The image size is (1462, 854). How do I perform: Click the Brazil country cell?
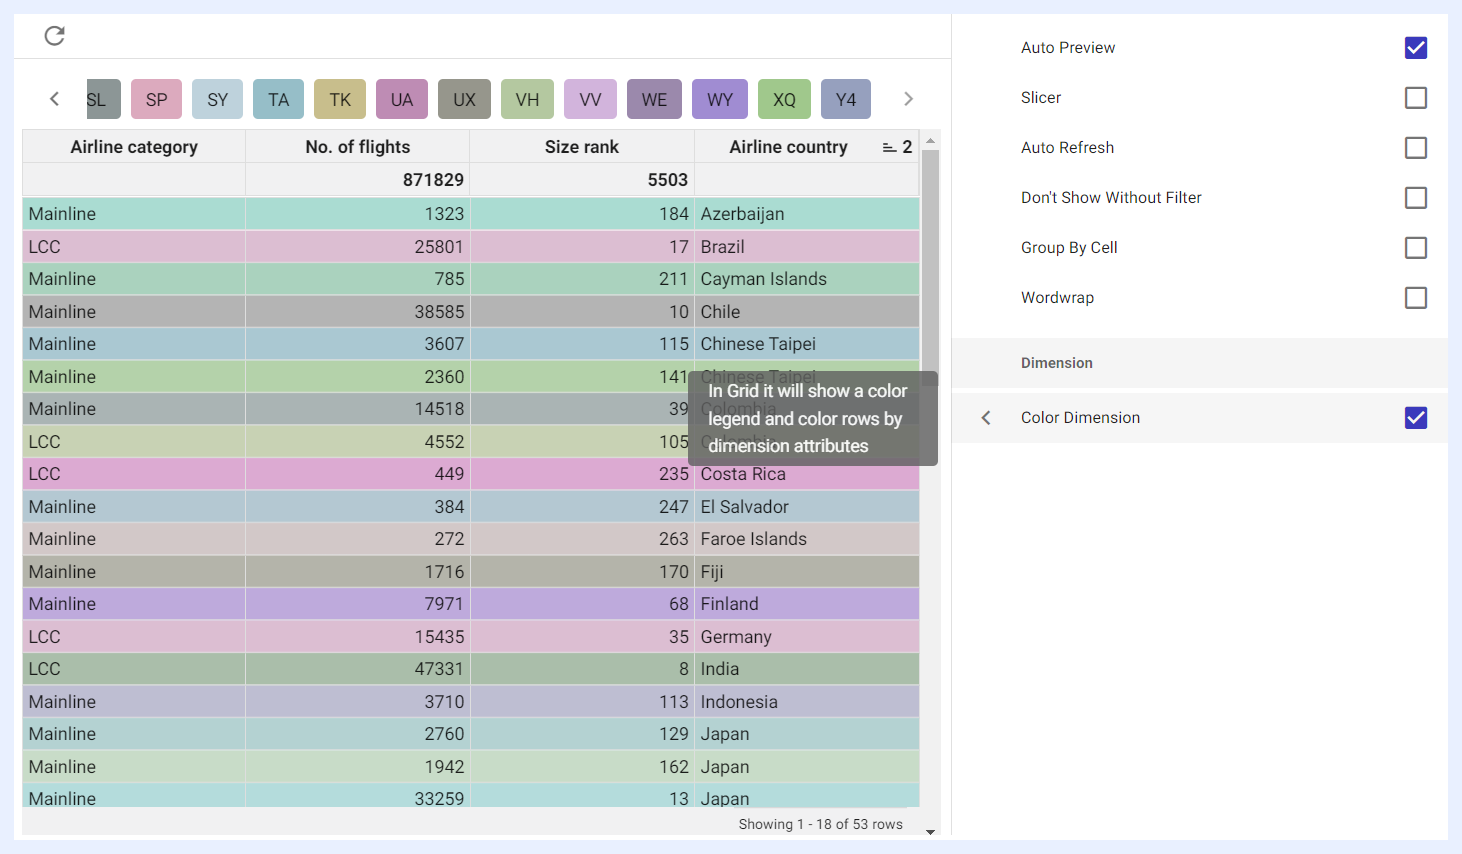(x=807, y=247)
